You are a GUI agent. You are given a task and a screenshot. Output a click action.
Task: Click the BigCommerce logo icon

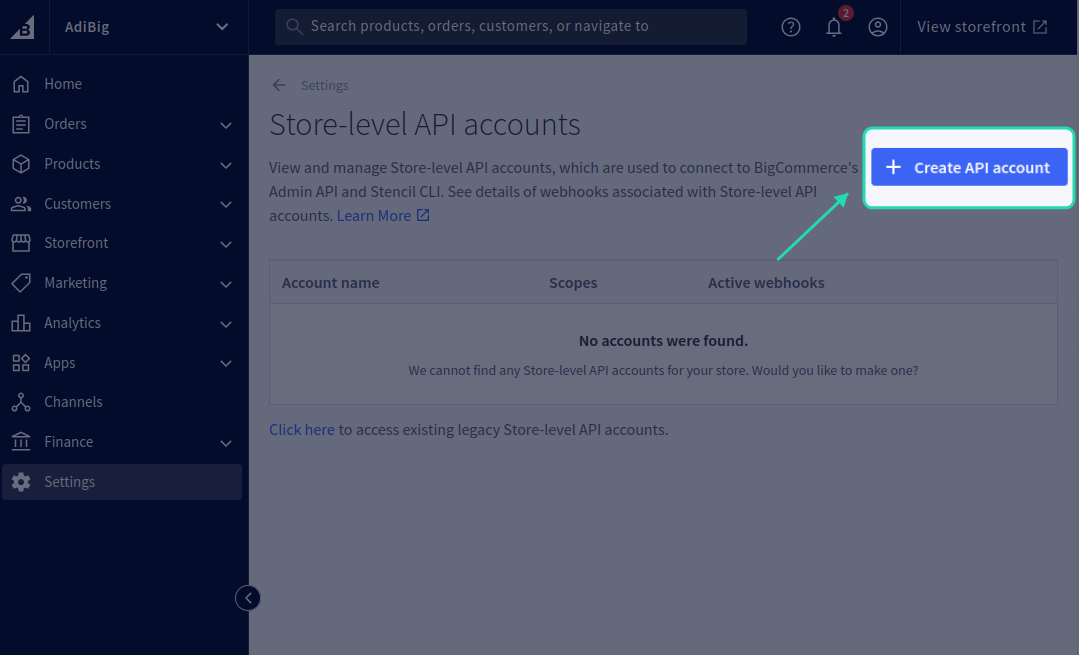23,28
